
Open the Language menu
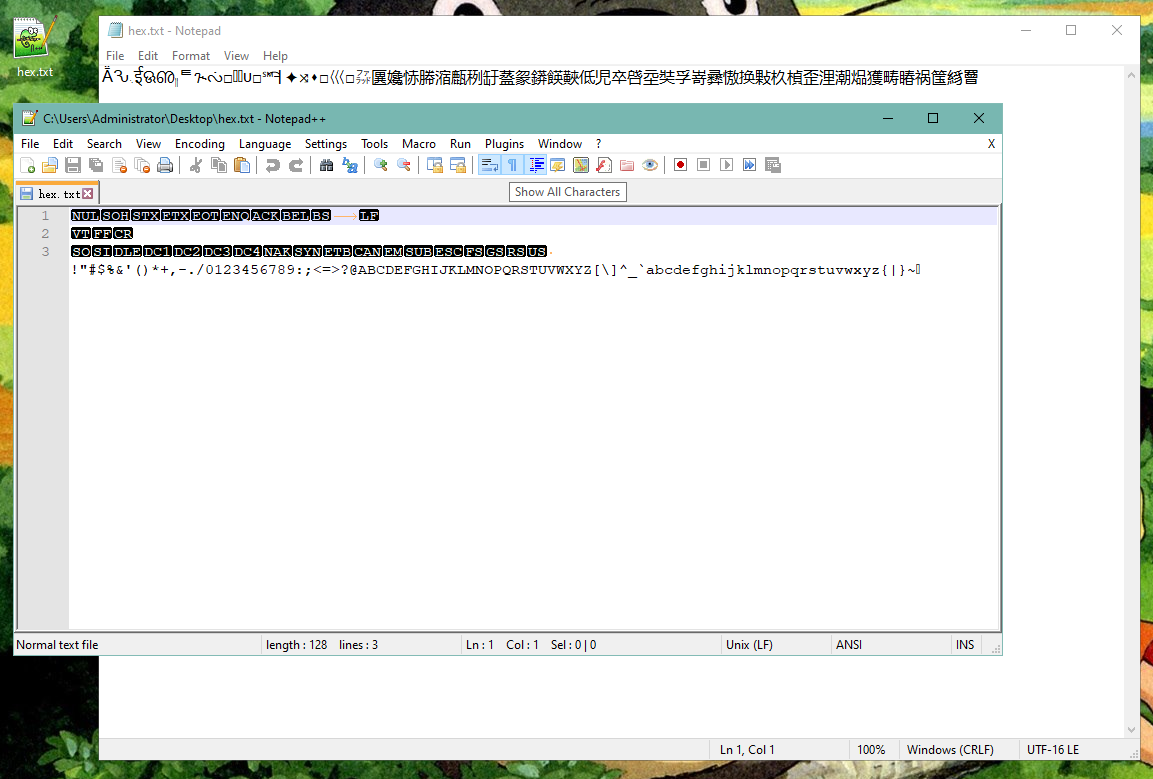click(x=265, y=143)
